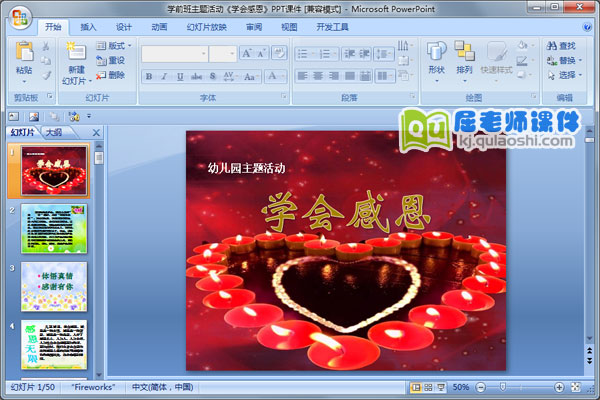Viewport: 600px width, 400px height.
Task: Center-align the text
Action: (318, 76)
